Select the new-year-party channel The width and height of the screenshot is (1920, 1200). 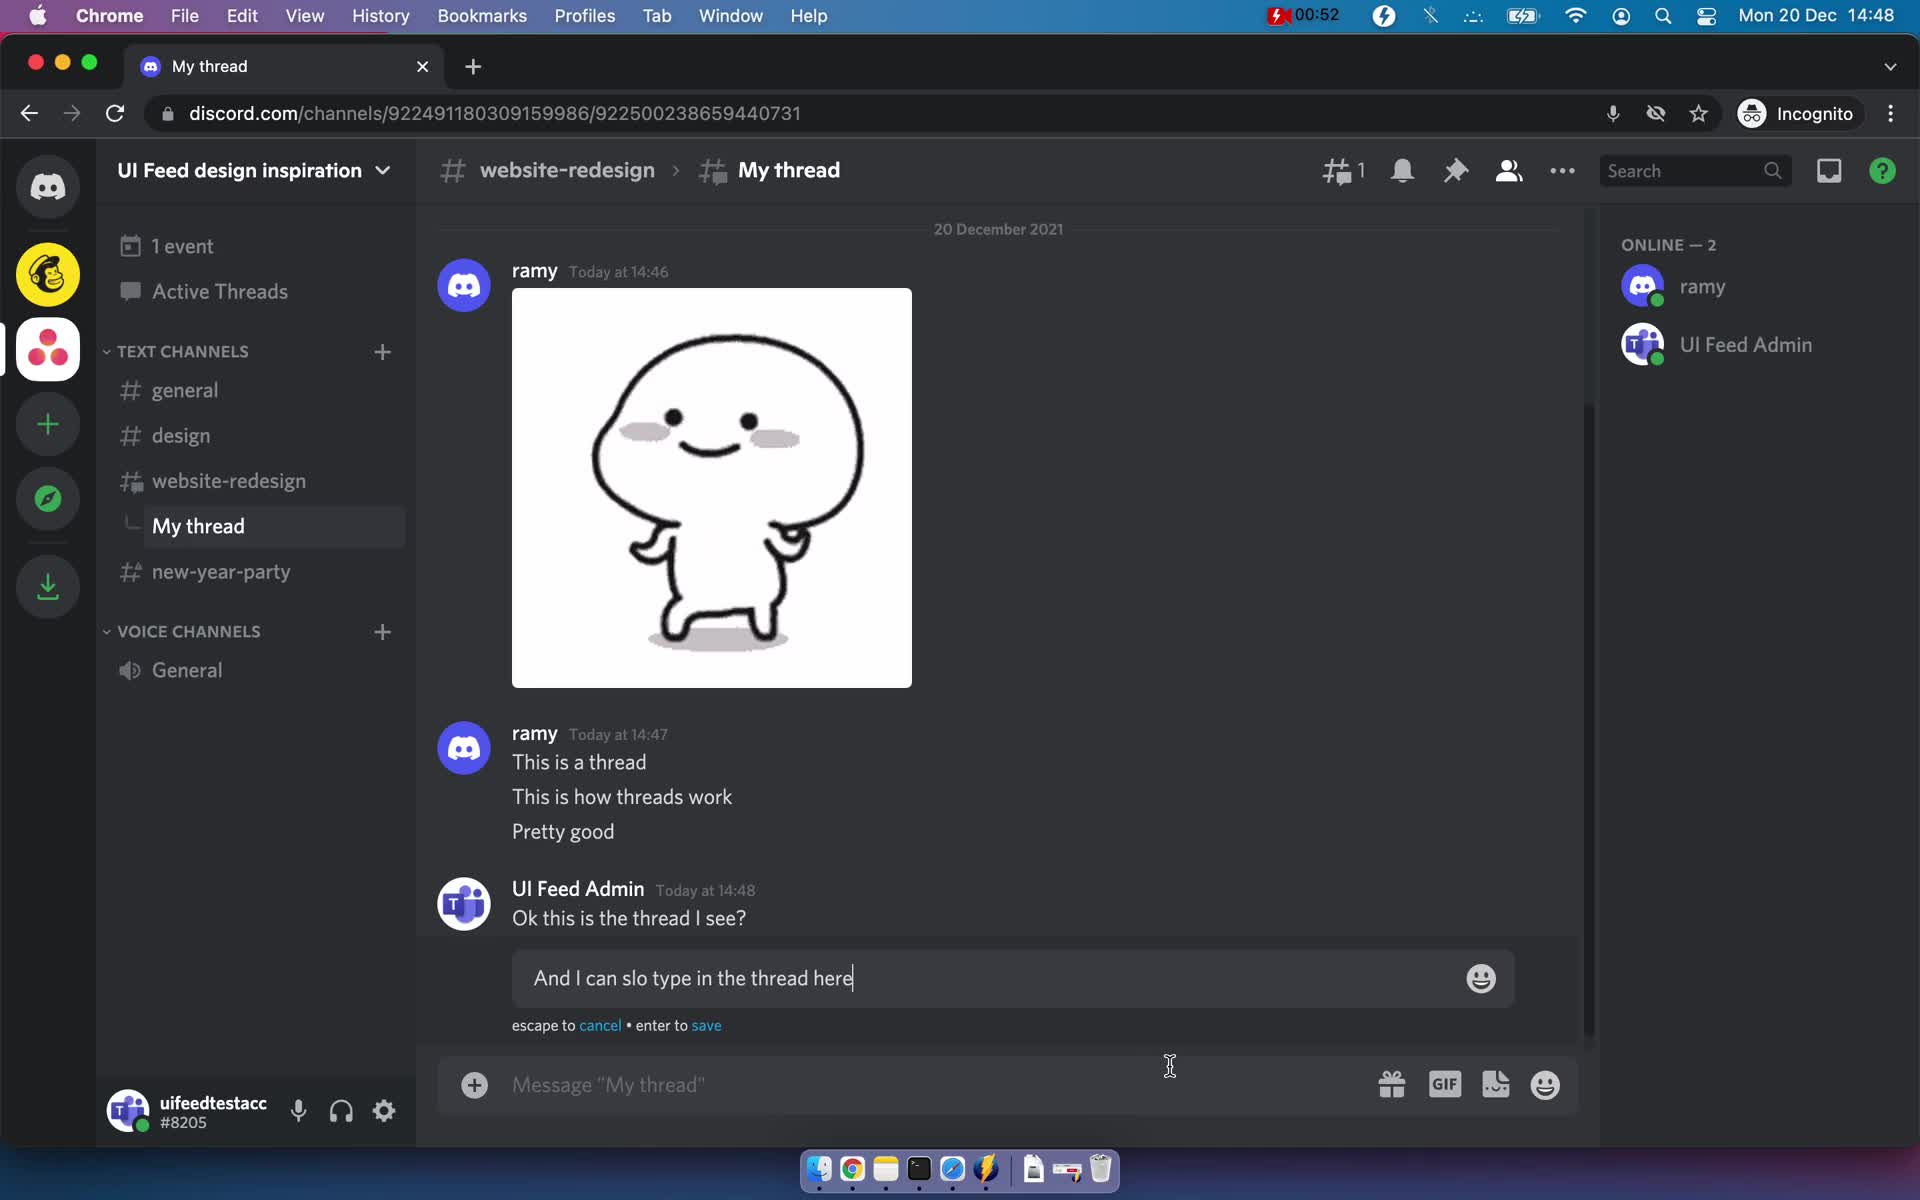coord(221,571)
